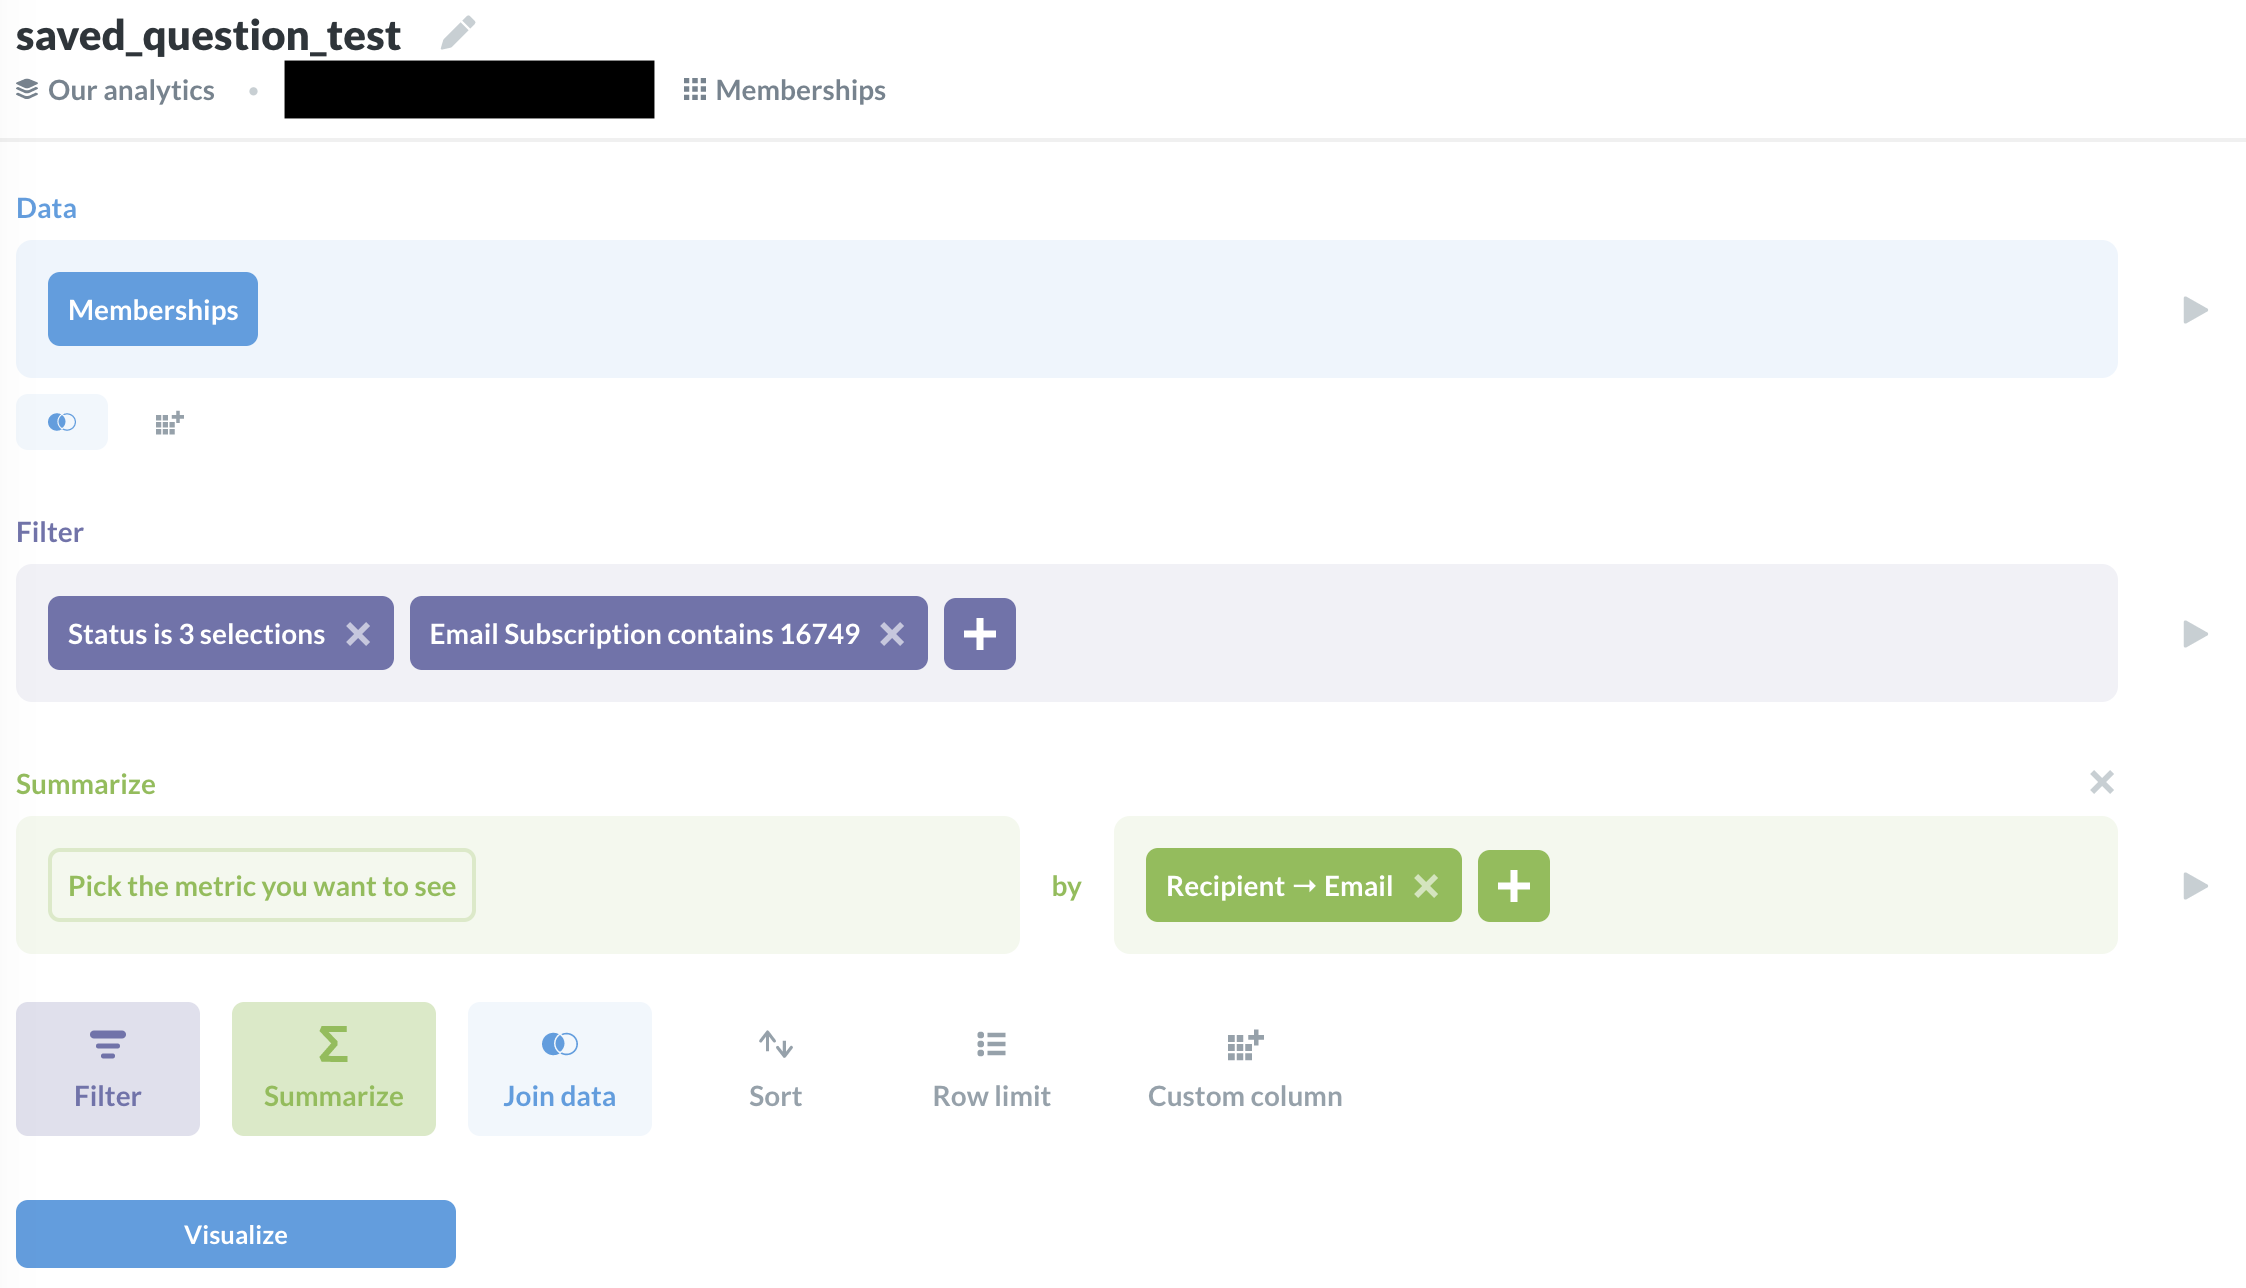
Task: Preview the Data step results
Action: pyautogui.click(x=2195, y=310)
